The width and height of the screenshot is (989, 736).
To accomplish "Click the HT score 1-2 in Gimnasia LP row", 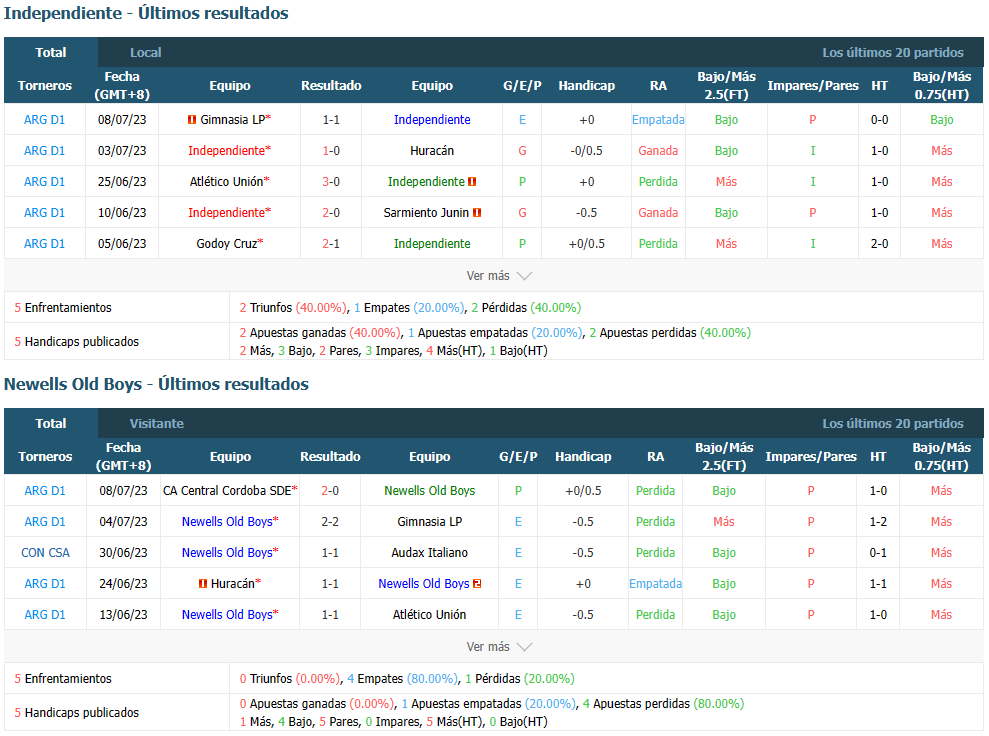I will (x=879, y=522).
